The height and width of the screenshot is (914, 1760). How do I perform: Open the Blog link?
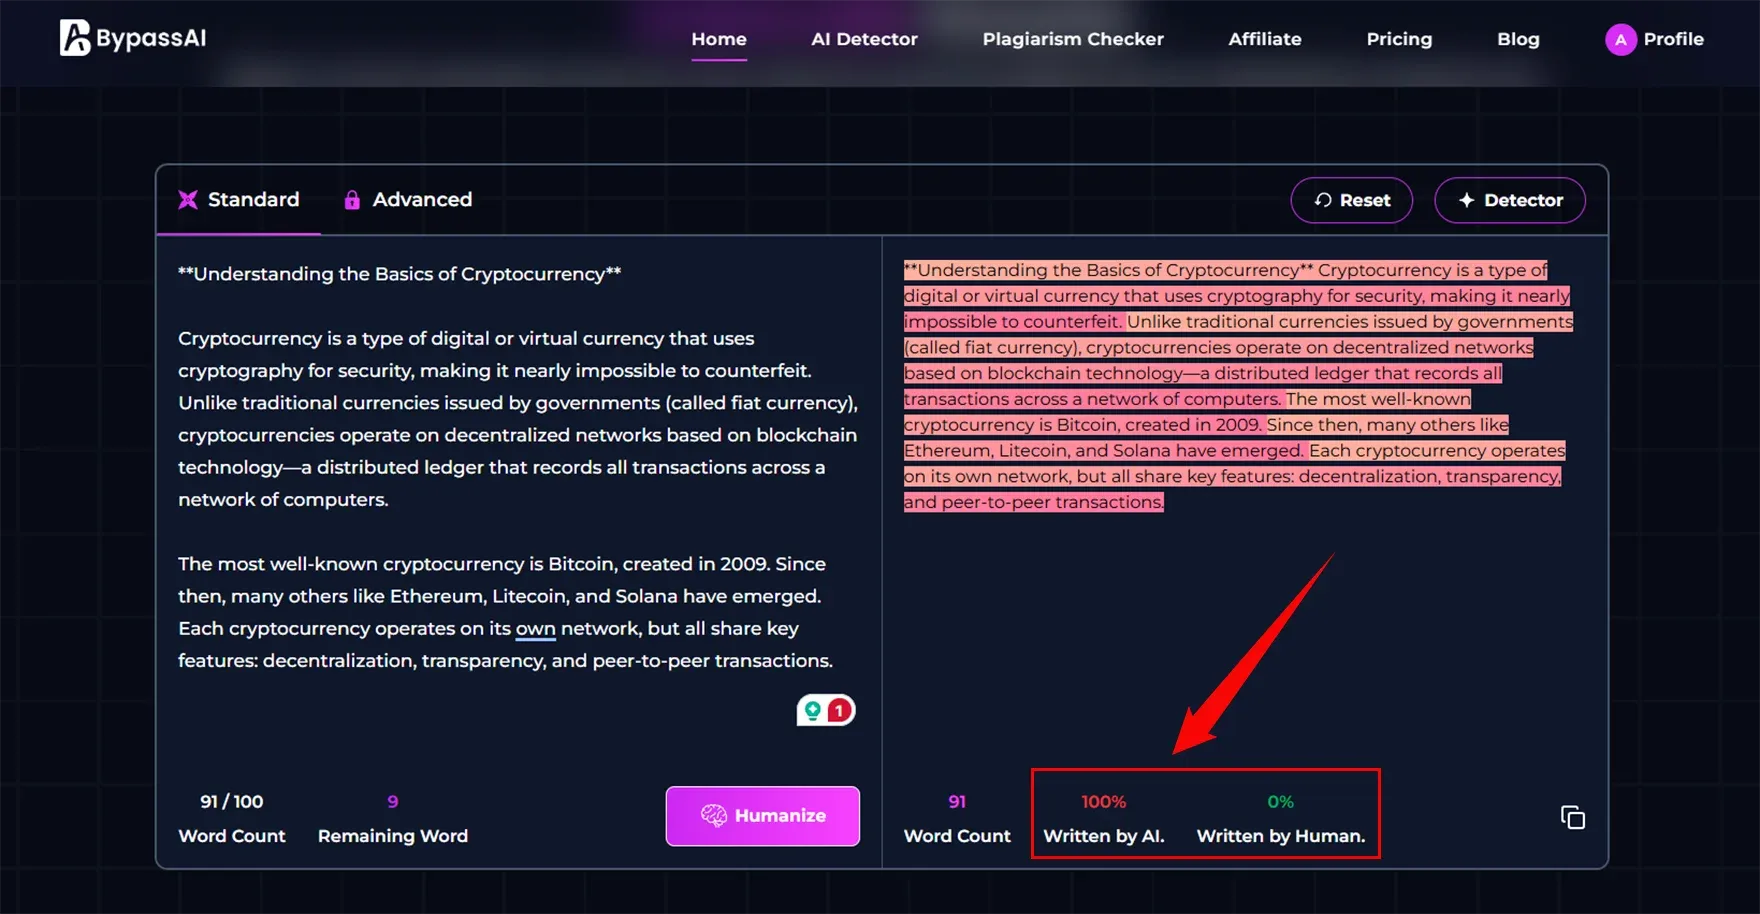click(x=1518, y=39)
